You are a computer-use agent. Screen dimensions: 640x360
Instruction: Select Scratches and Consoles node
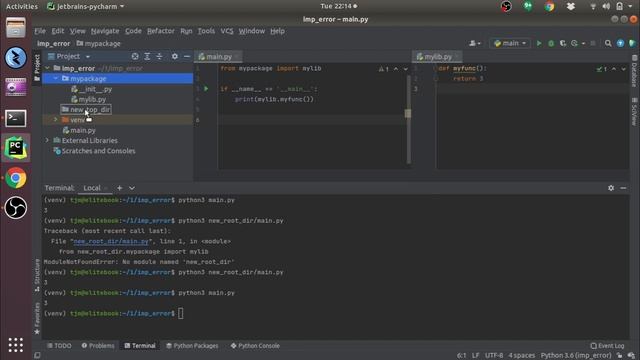[94, 151]
